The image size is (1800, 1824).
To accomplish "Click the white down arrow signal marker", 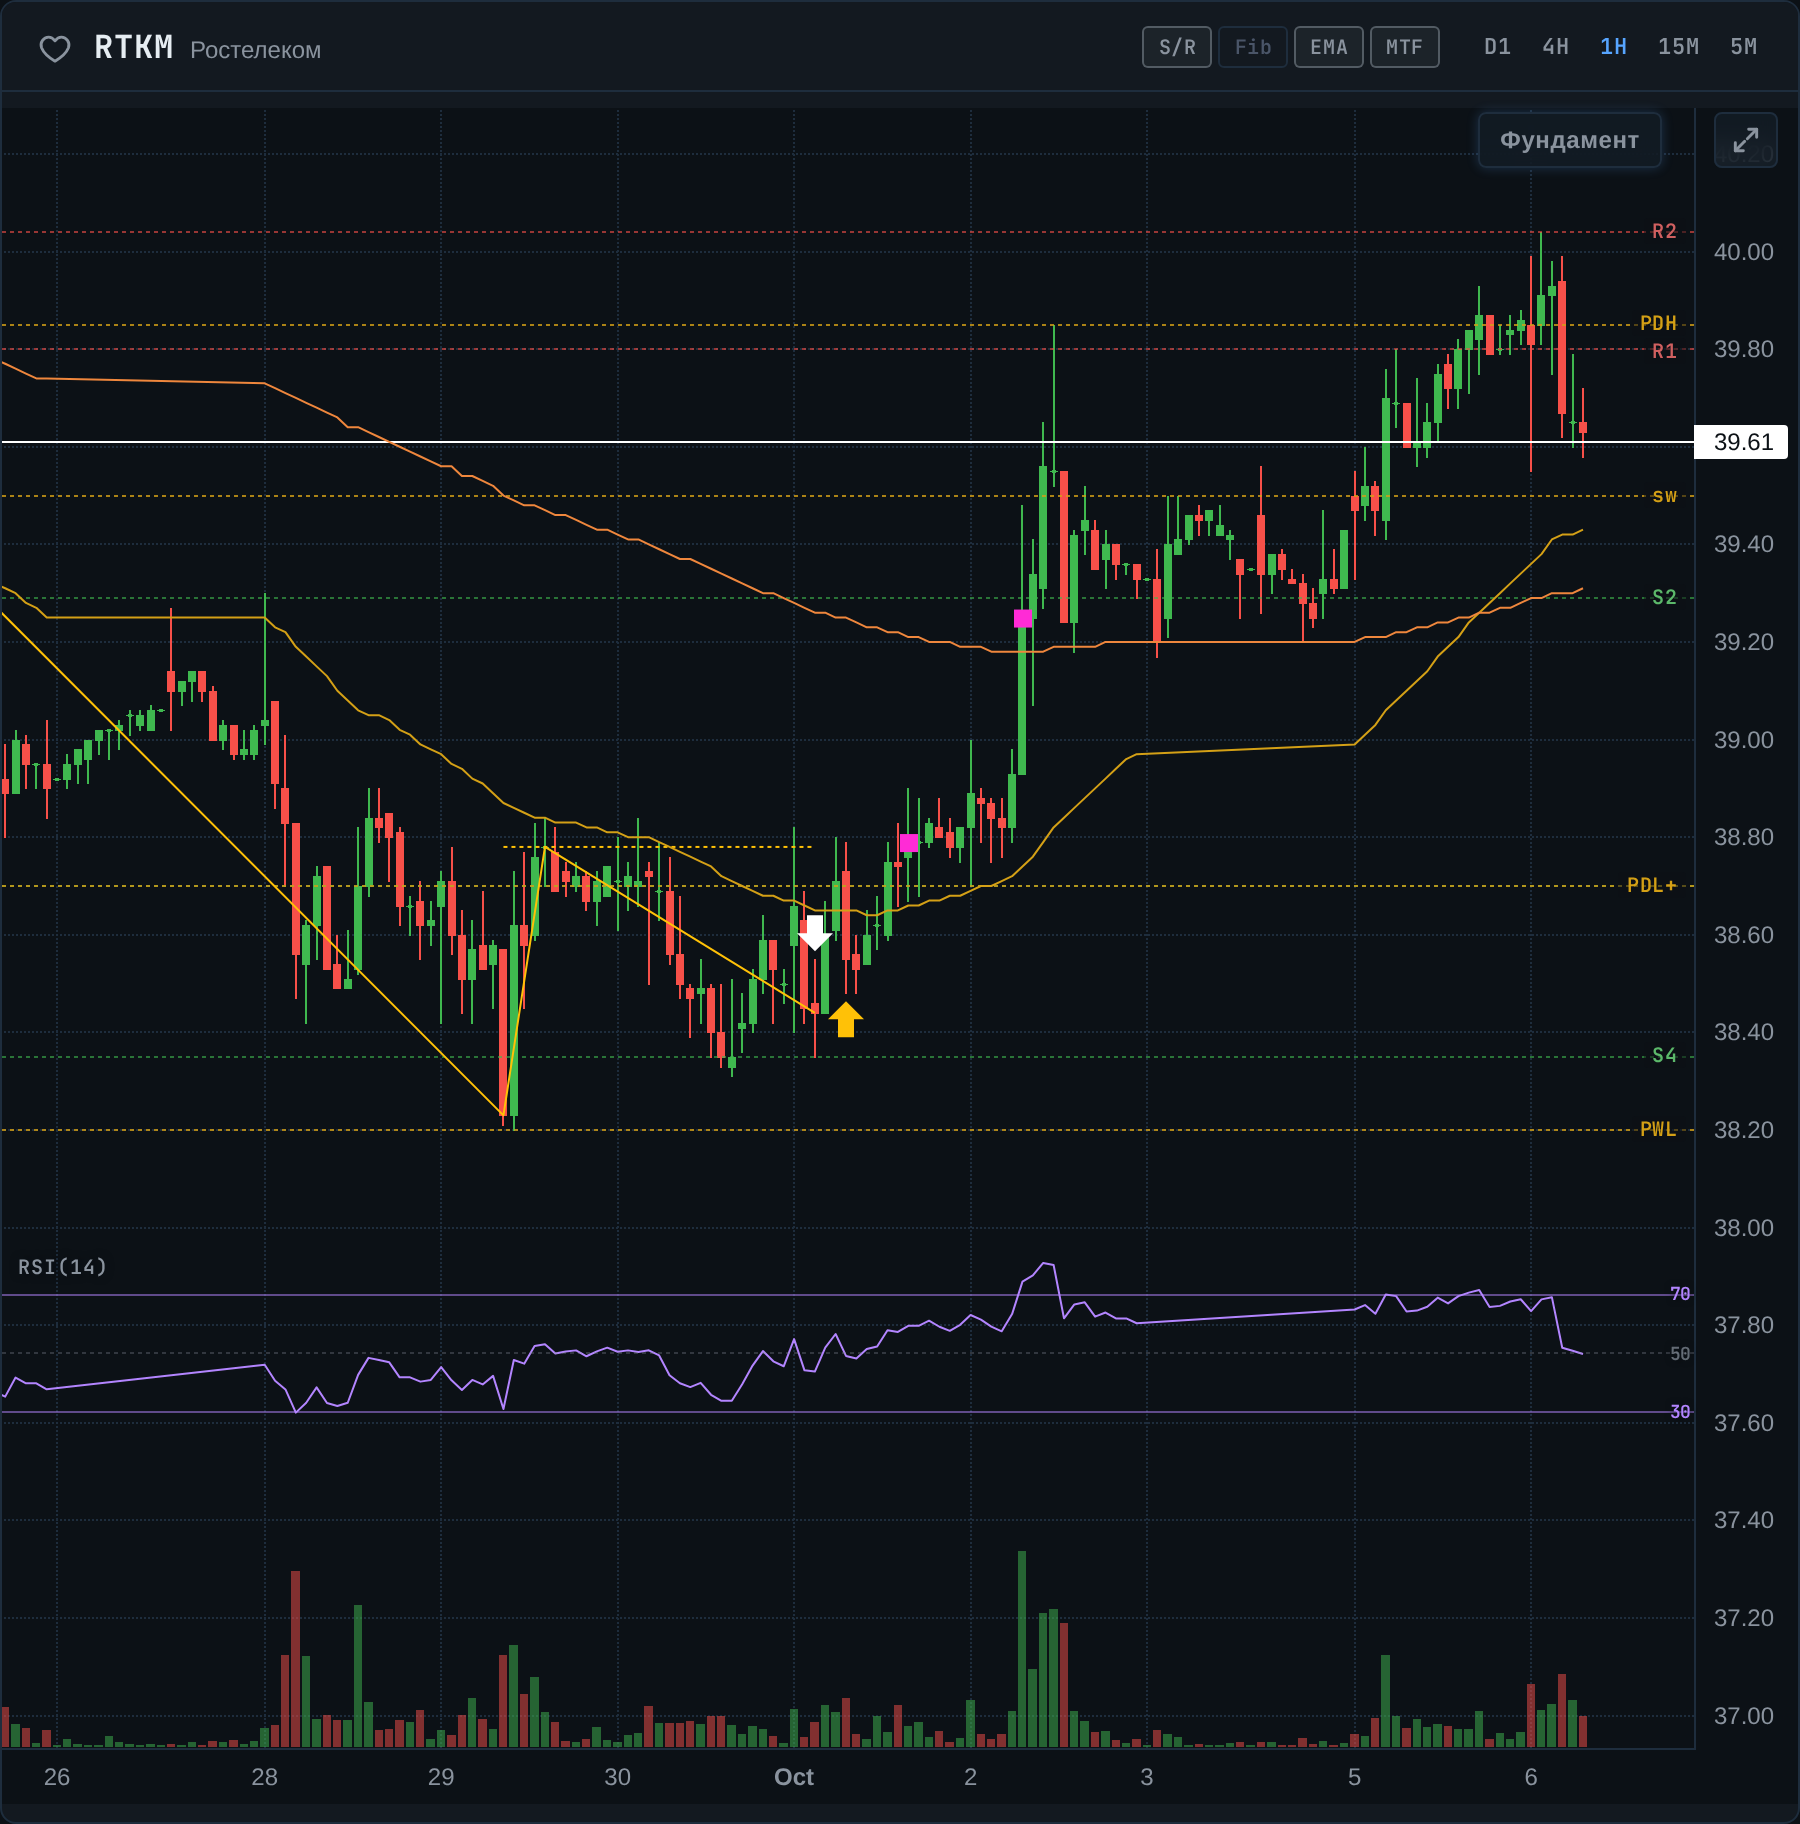I will click(x=815, y=933).
